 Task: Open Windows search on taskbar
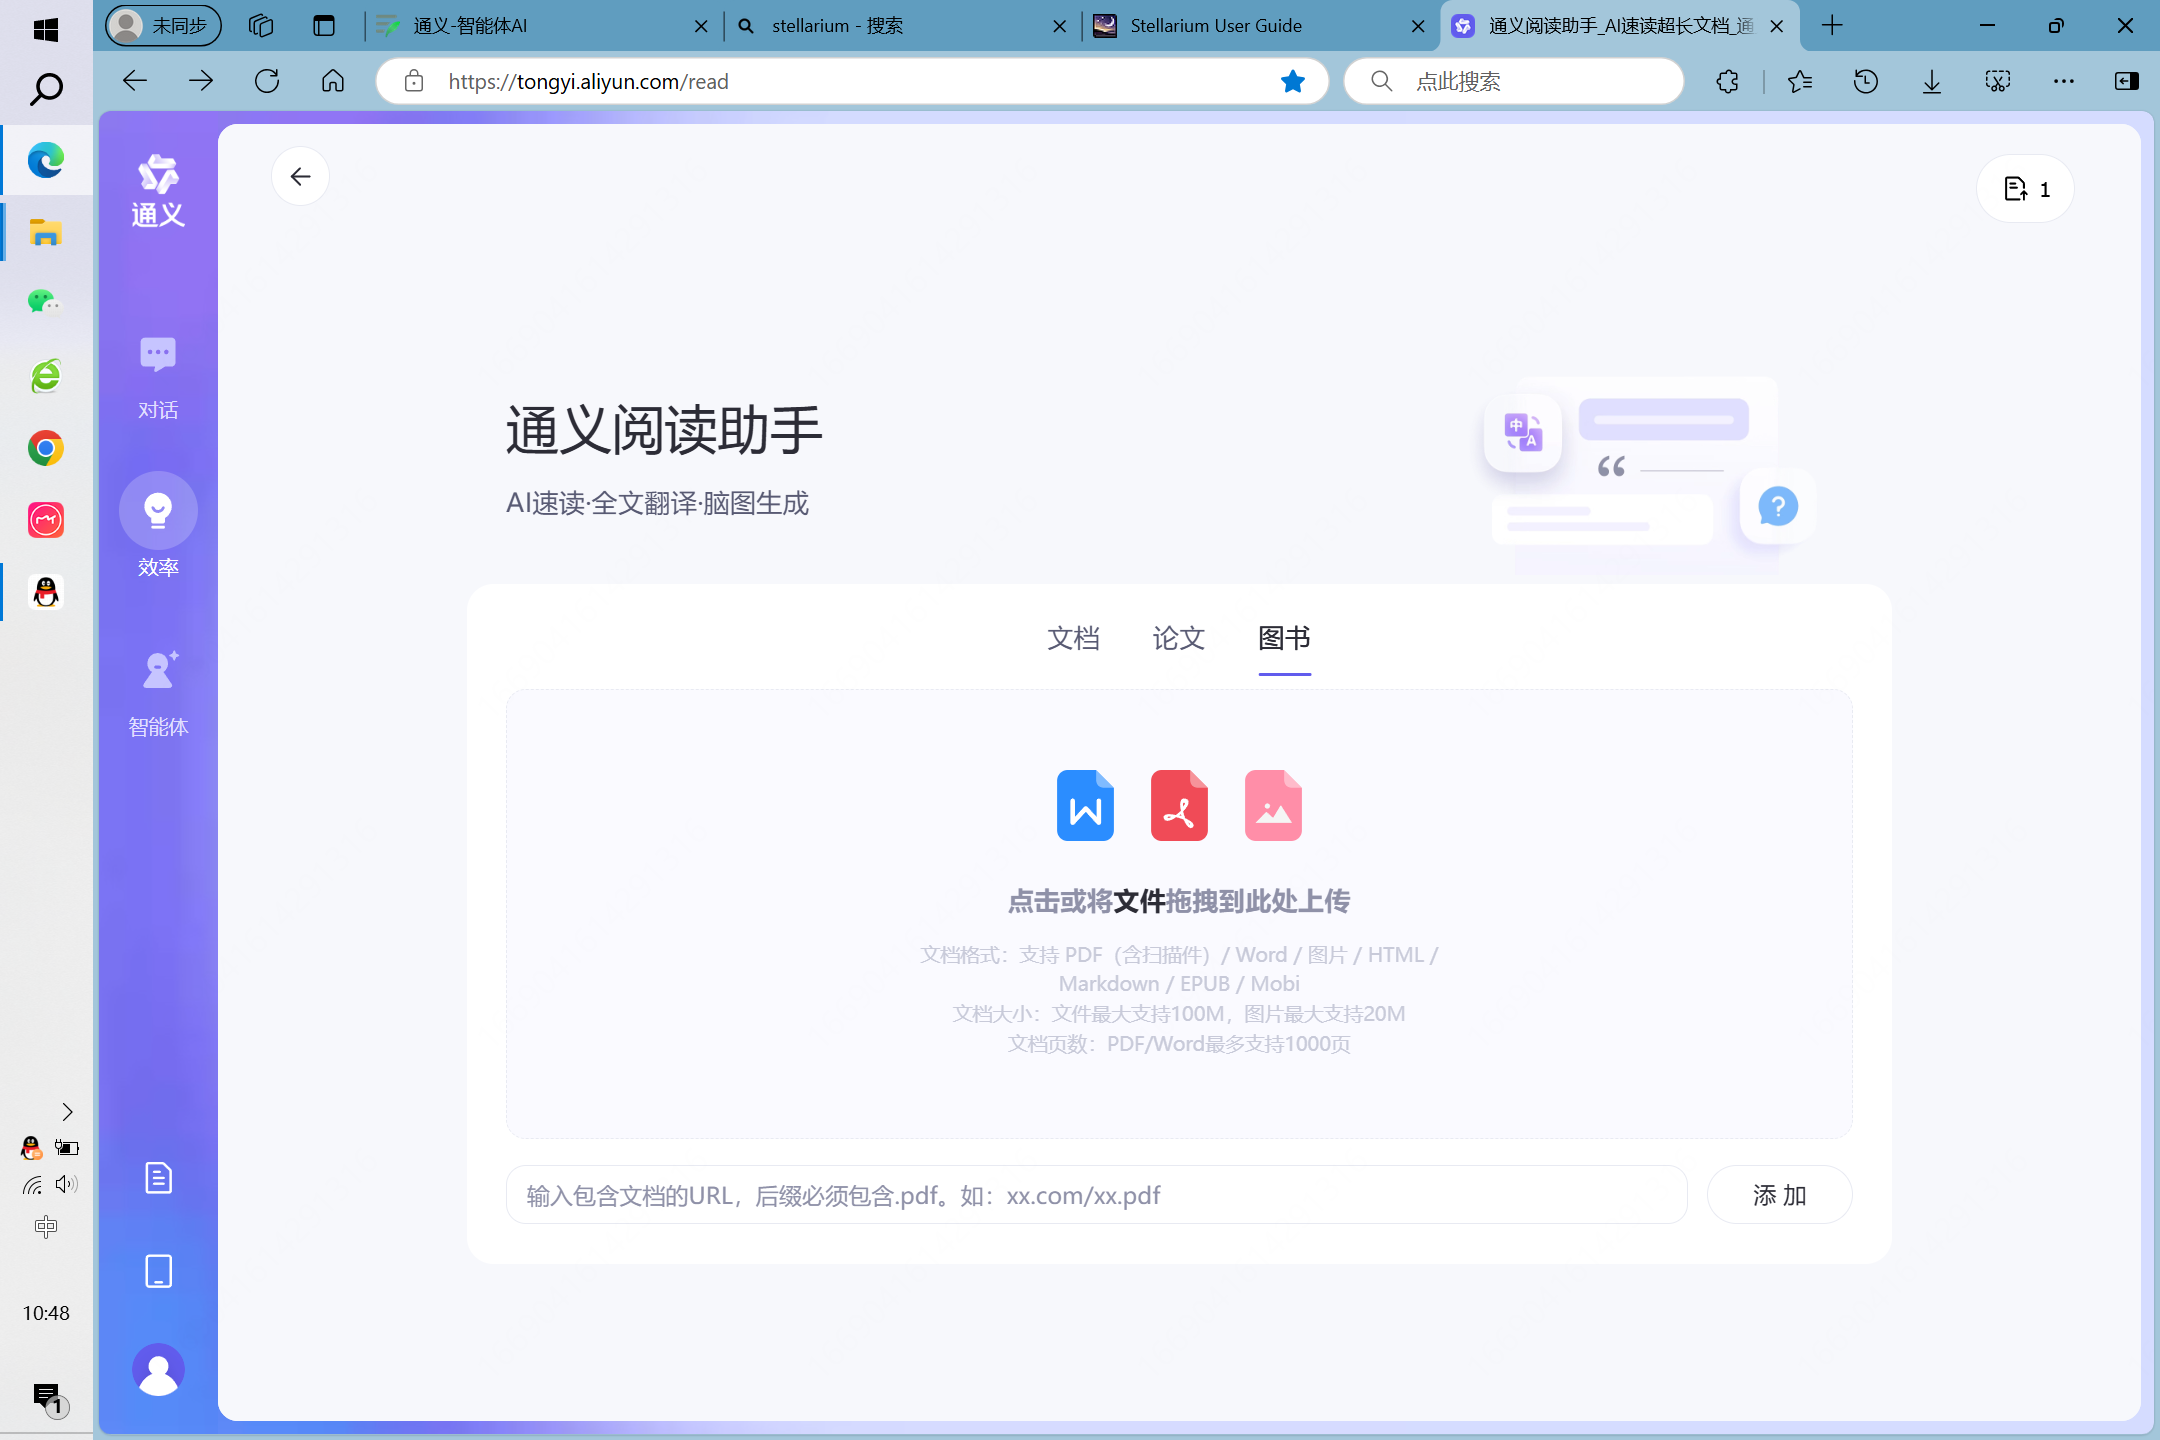tap(46, 90)
